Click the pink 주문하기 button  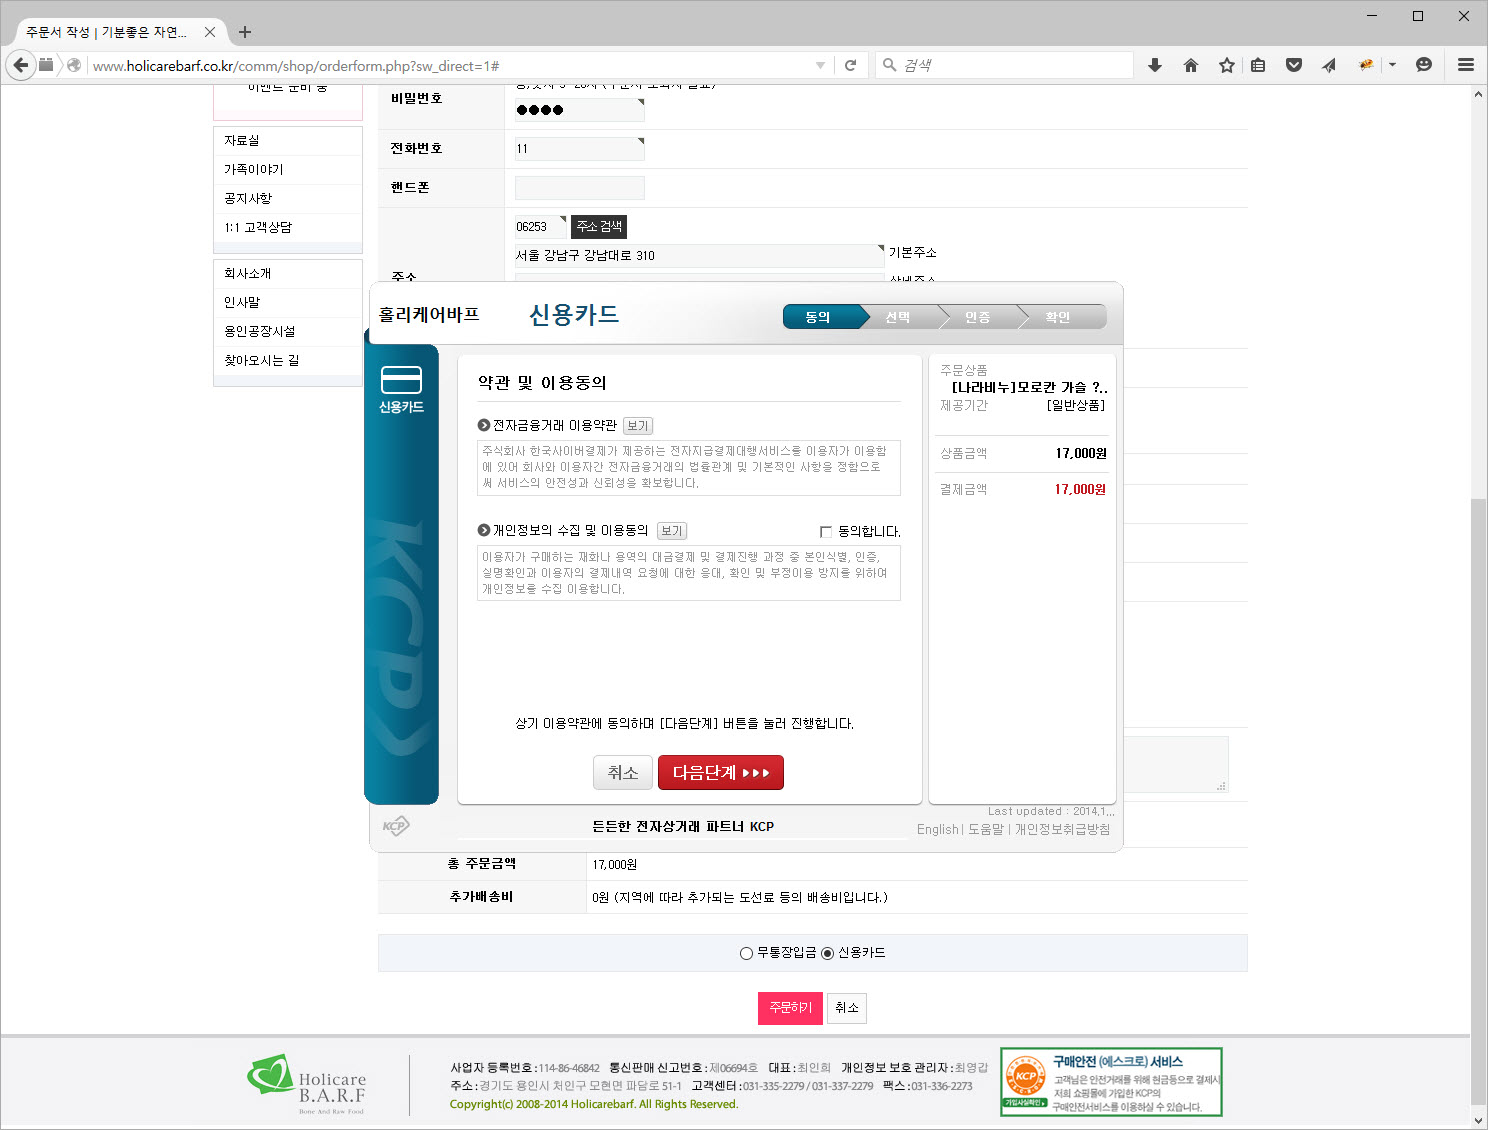[x=790, y=1008]
